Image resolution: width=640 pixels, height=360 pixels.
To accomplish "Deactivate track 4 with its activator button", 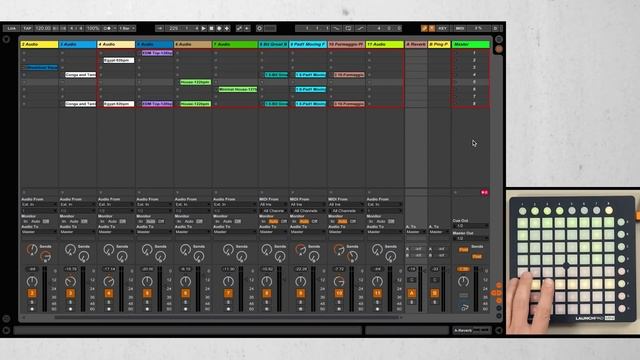I will click(109, 293).
